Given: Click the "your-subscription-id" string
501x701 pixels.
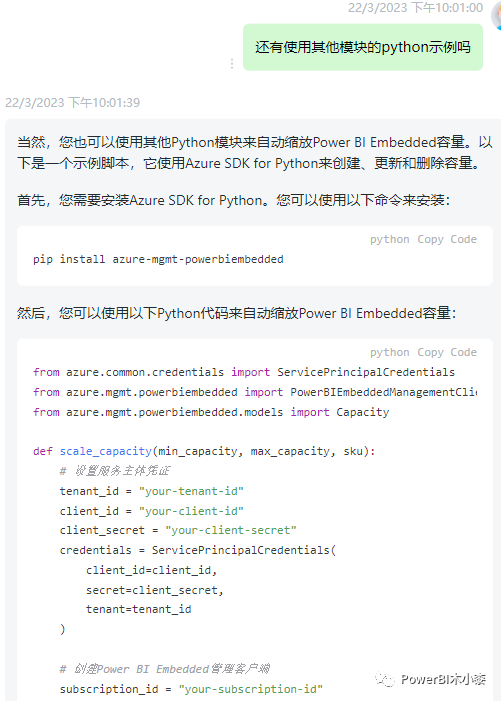Looking at the screenshot, I should click(x=250, y=689).
